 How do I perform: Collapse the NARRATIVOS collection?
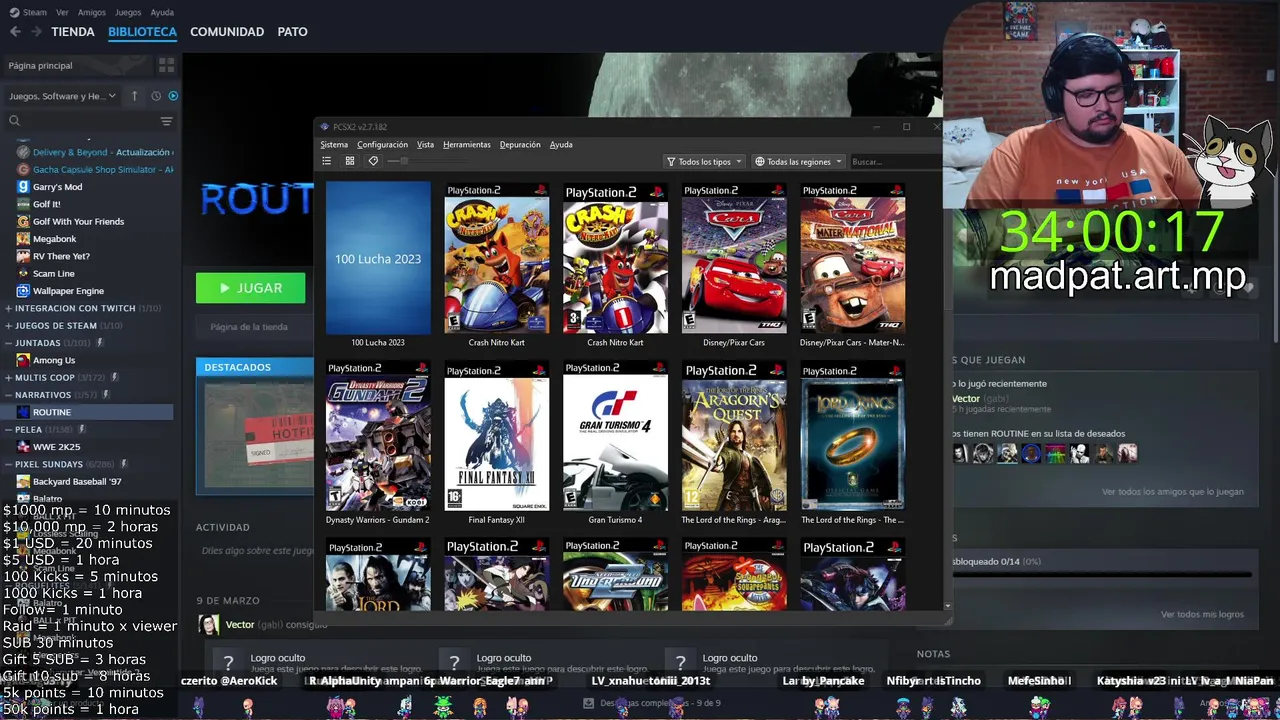click(9, 395)
